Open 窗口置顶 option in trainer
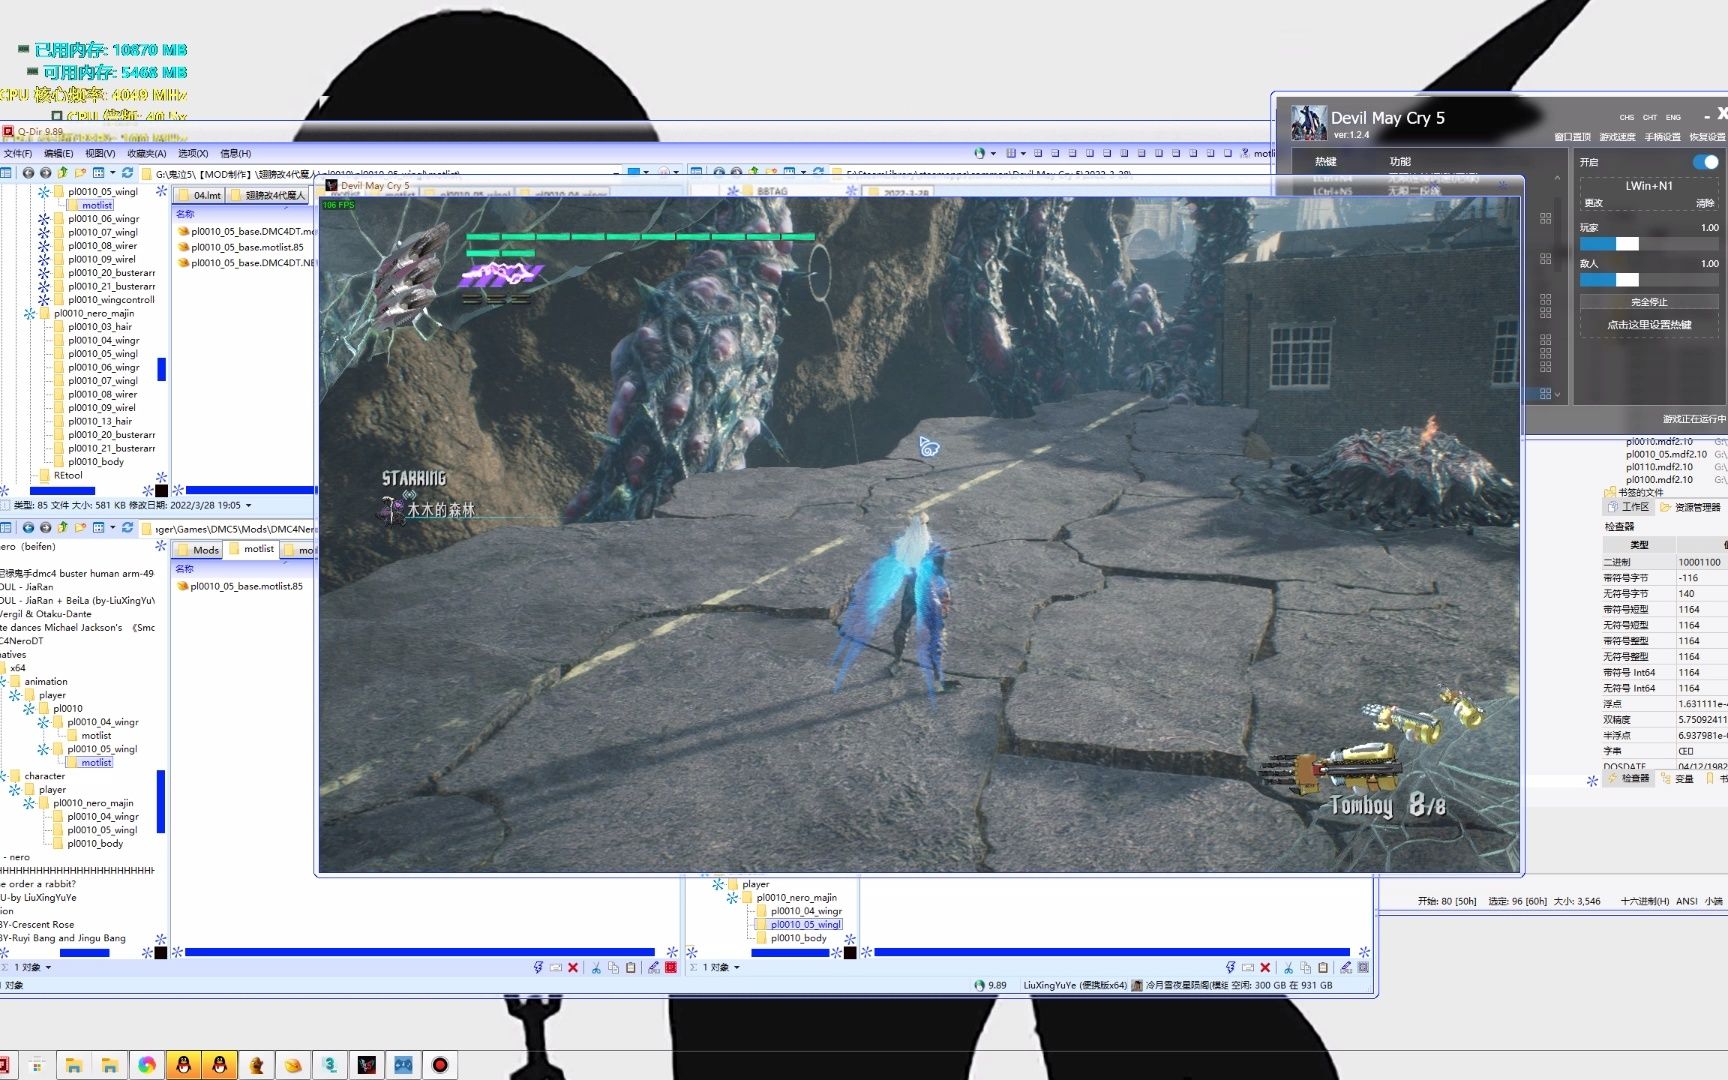The height and width of the screenshot is (1080, 1728). pyautogui.click(x=1572, y=137)
